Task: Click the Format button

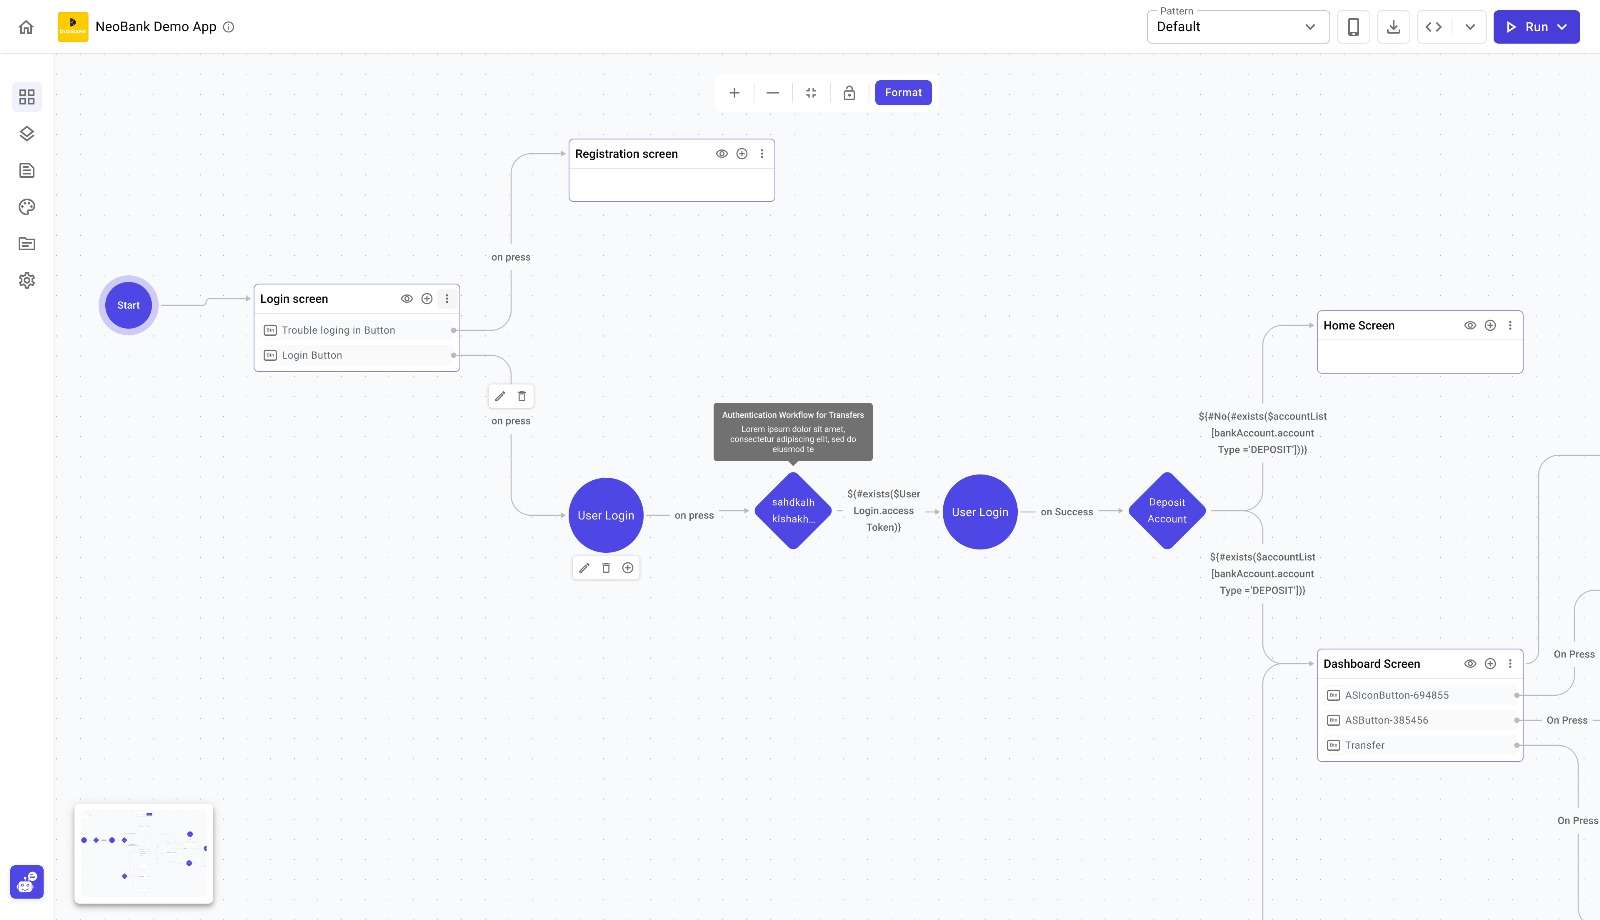Action: (x=903, y=93)
